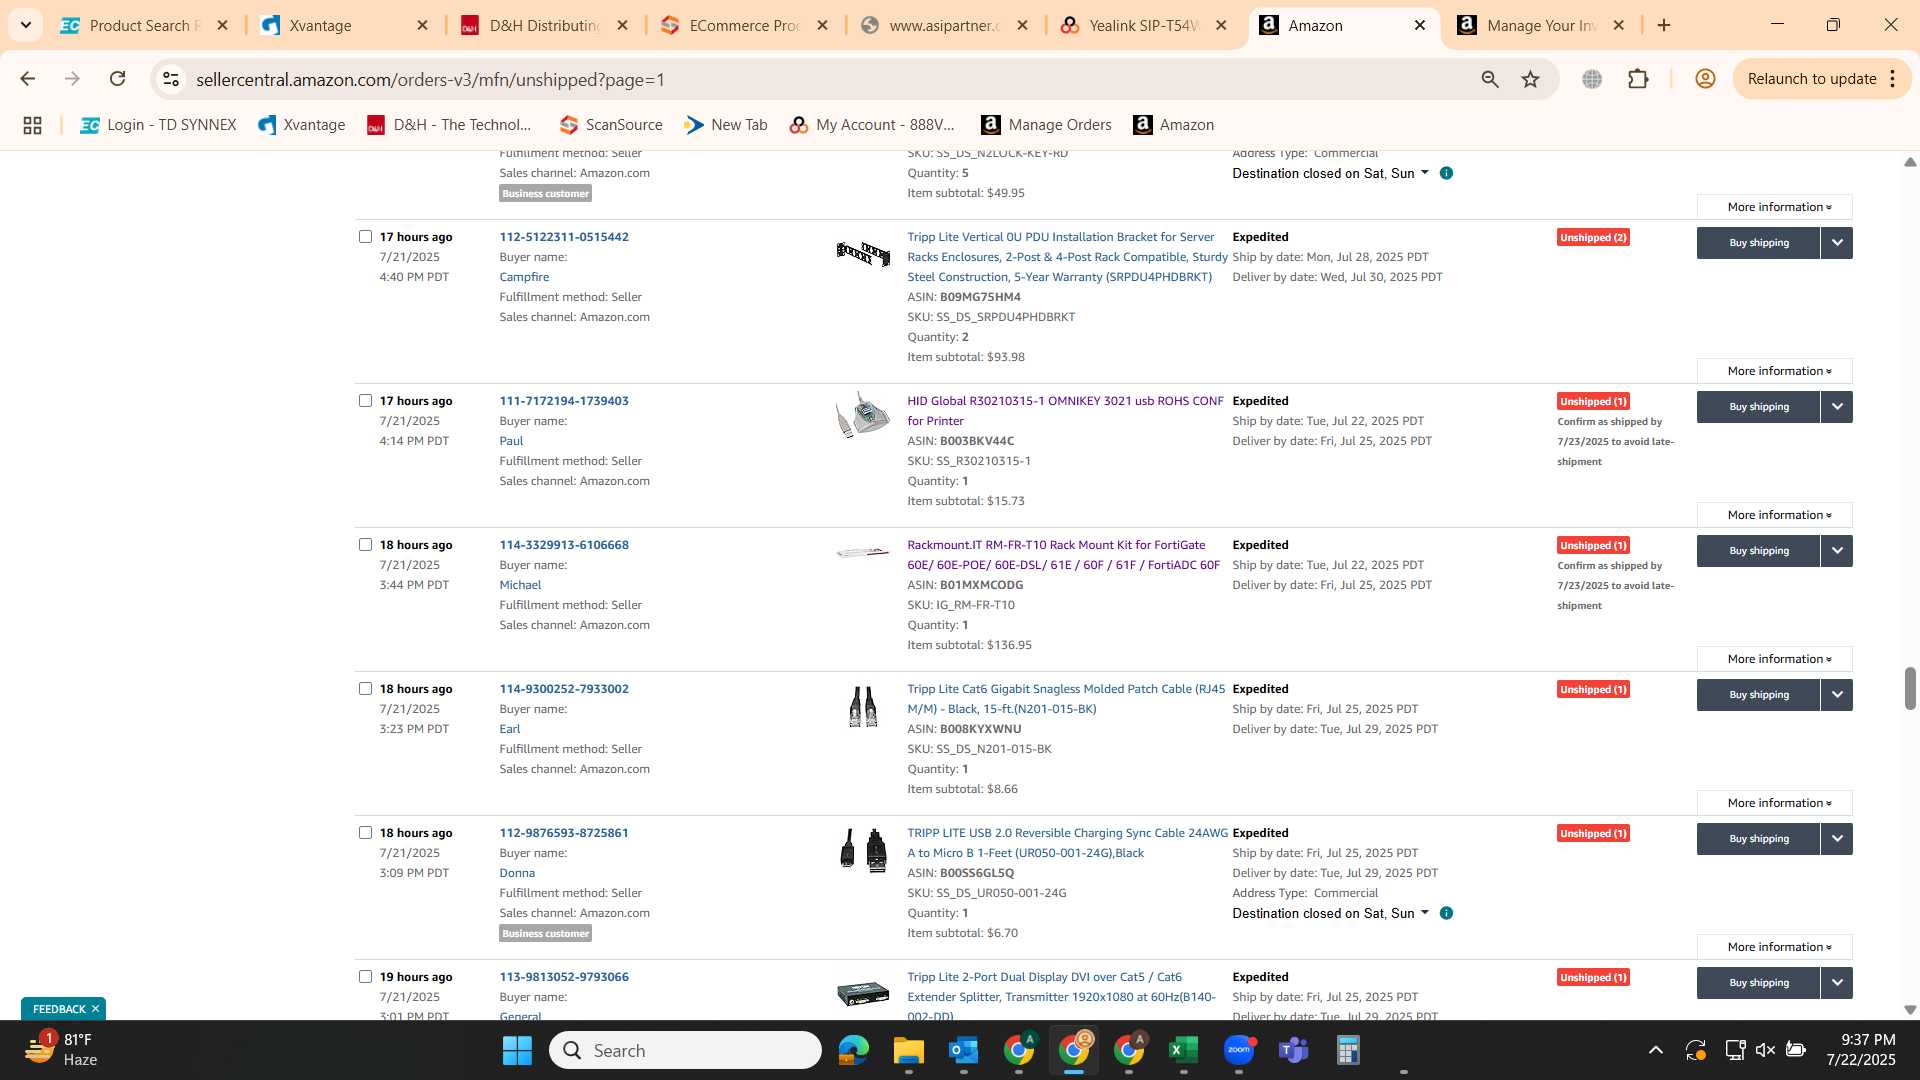Expand Buy shipping dropdown for Campfire order
Screen dimensions: 1920x1080
pos(1837,243)
